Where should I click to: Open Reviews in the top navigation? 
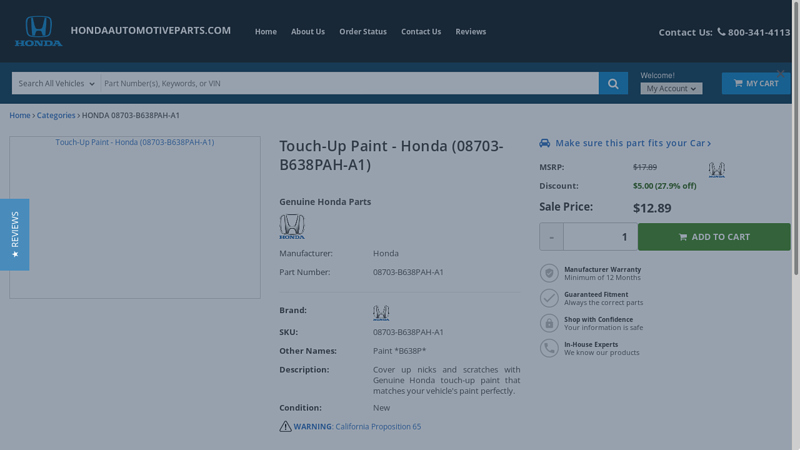(x=470, y=32)
